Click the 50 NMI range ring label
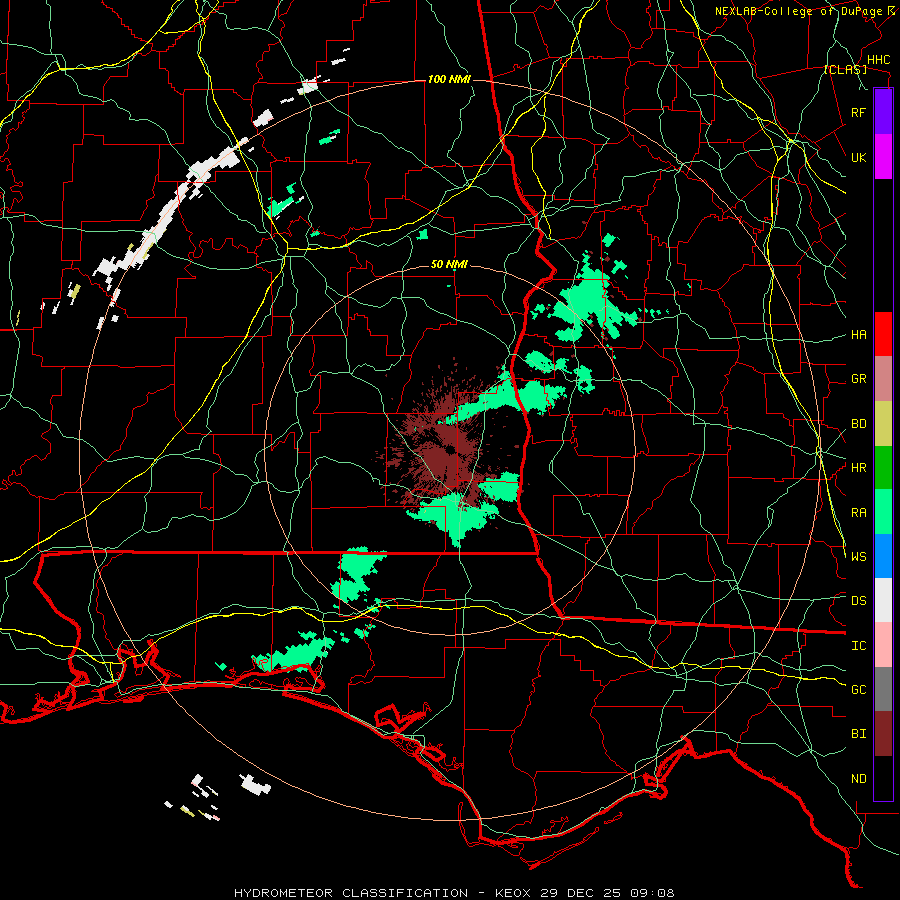 pyautogui.click(x=449, y=264)
